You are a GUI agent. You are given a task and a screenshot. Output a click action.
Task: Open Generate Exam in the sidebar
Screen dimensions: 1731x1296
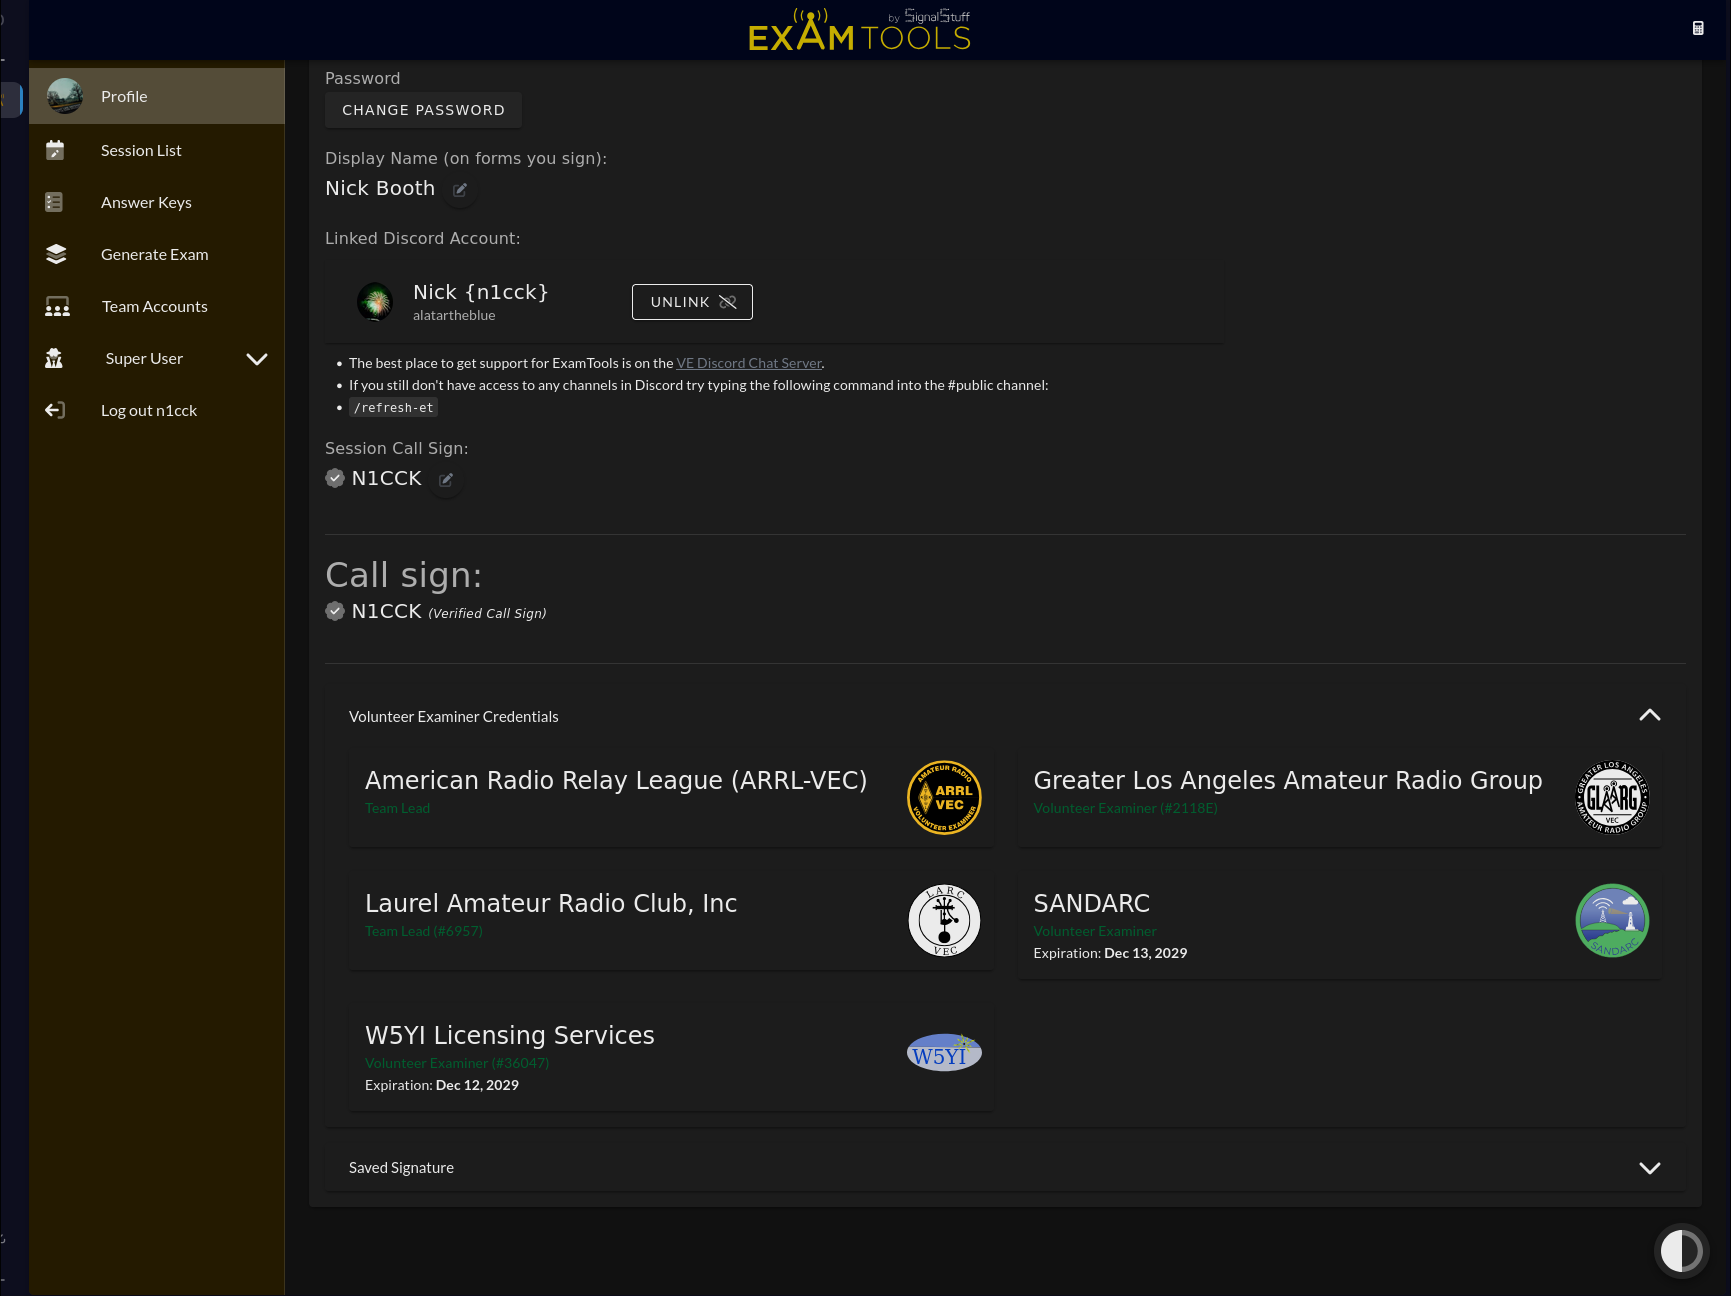click(157, 254)
